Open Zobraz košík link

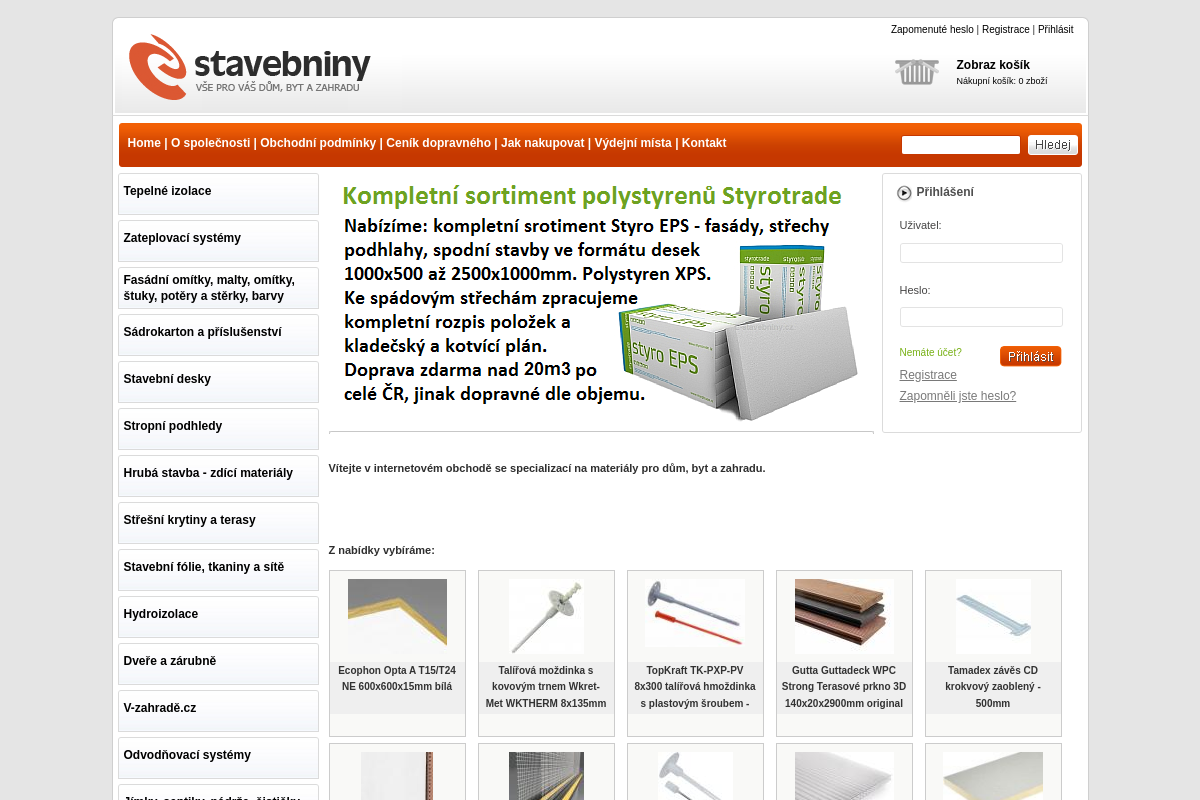tap(993, 65)
